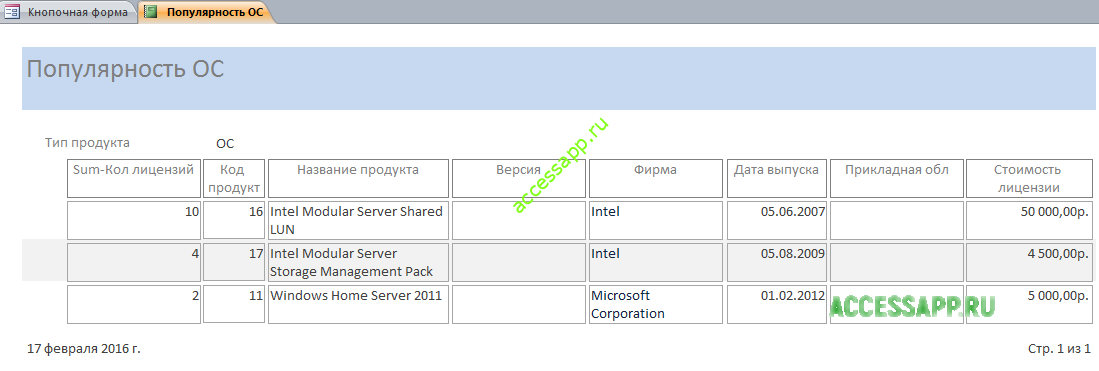
Task: Click the date 01.02.2012
Action: (777, 304)
